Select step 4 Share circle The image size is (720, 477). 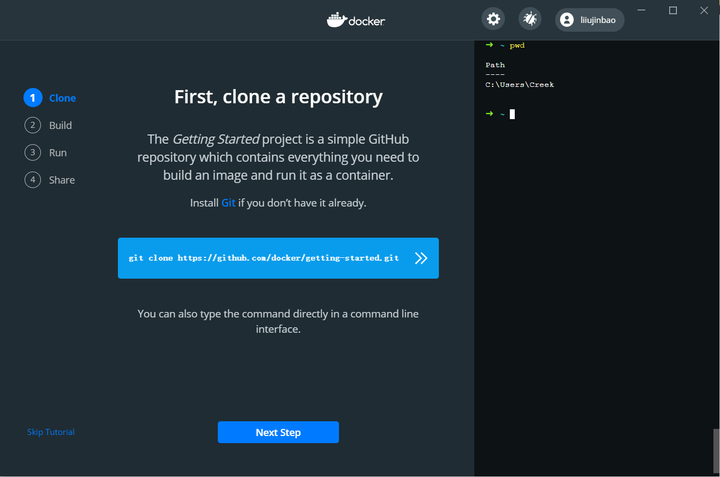click(33, 180)
